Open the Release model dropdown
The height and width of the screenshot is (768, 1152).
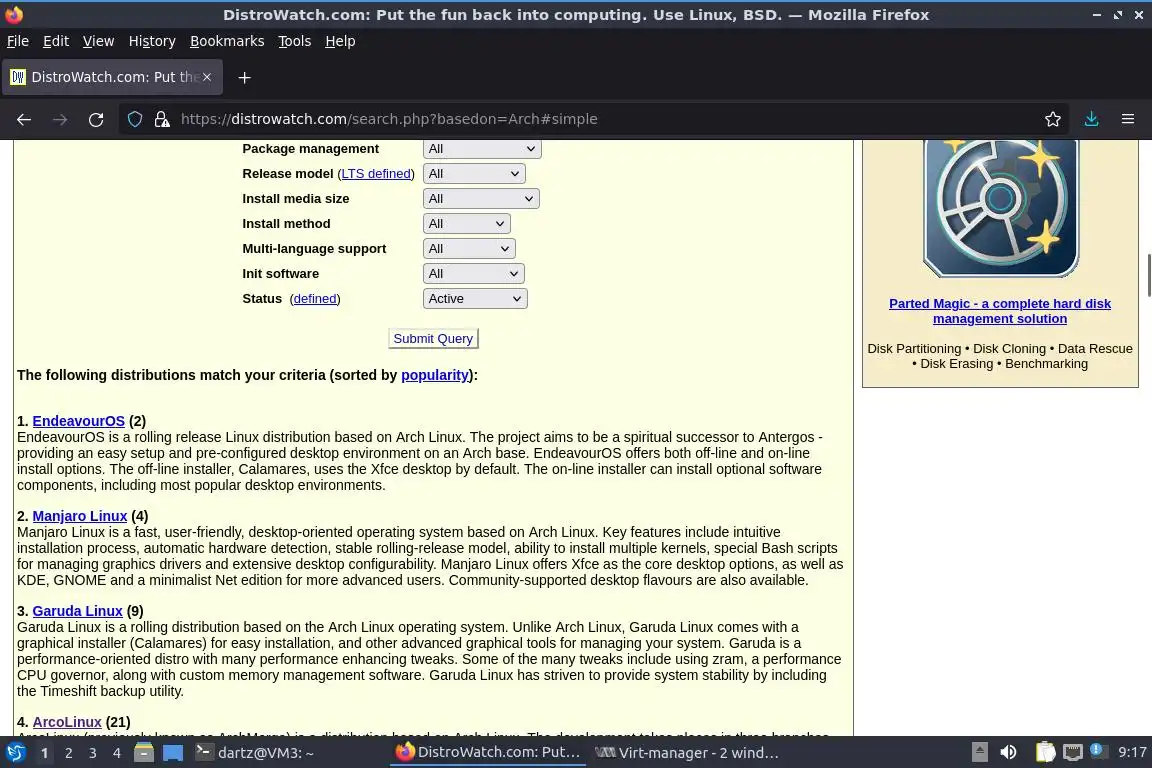474,173
